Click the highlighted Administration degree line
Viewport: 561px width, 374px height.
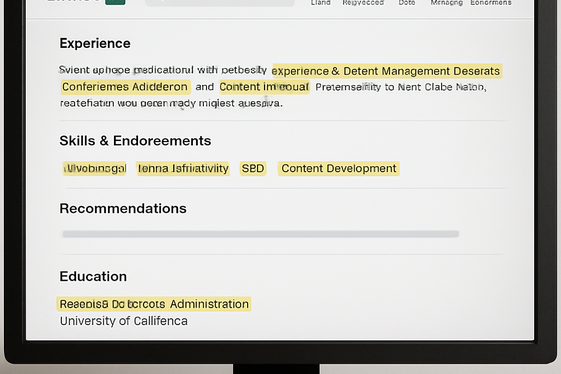154,304
